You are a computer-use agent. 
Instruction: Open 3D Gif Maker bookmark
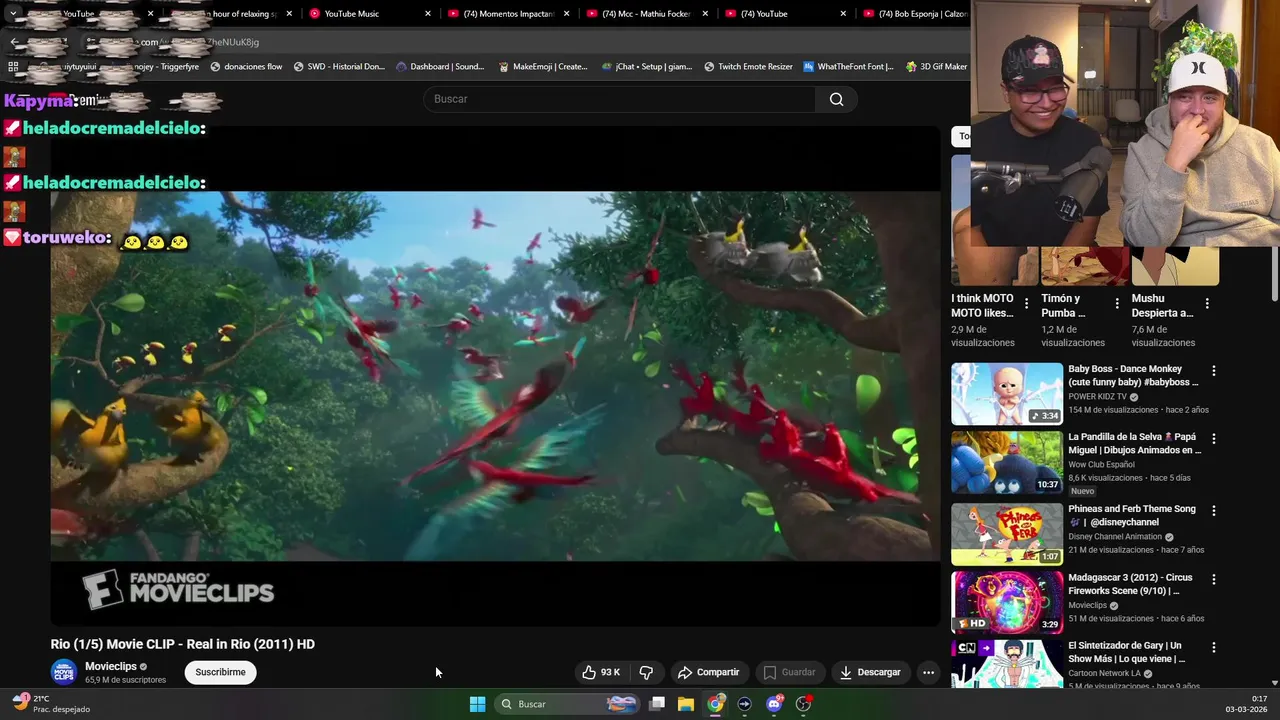936,67
